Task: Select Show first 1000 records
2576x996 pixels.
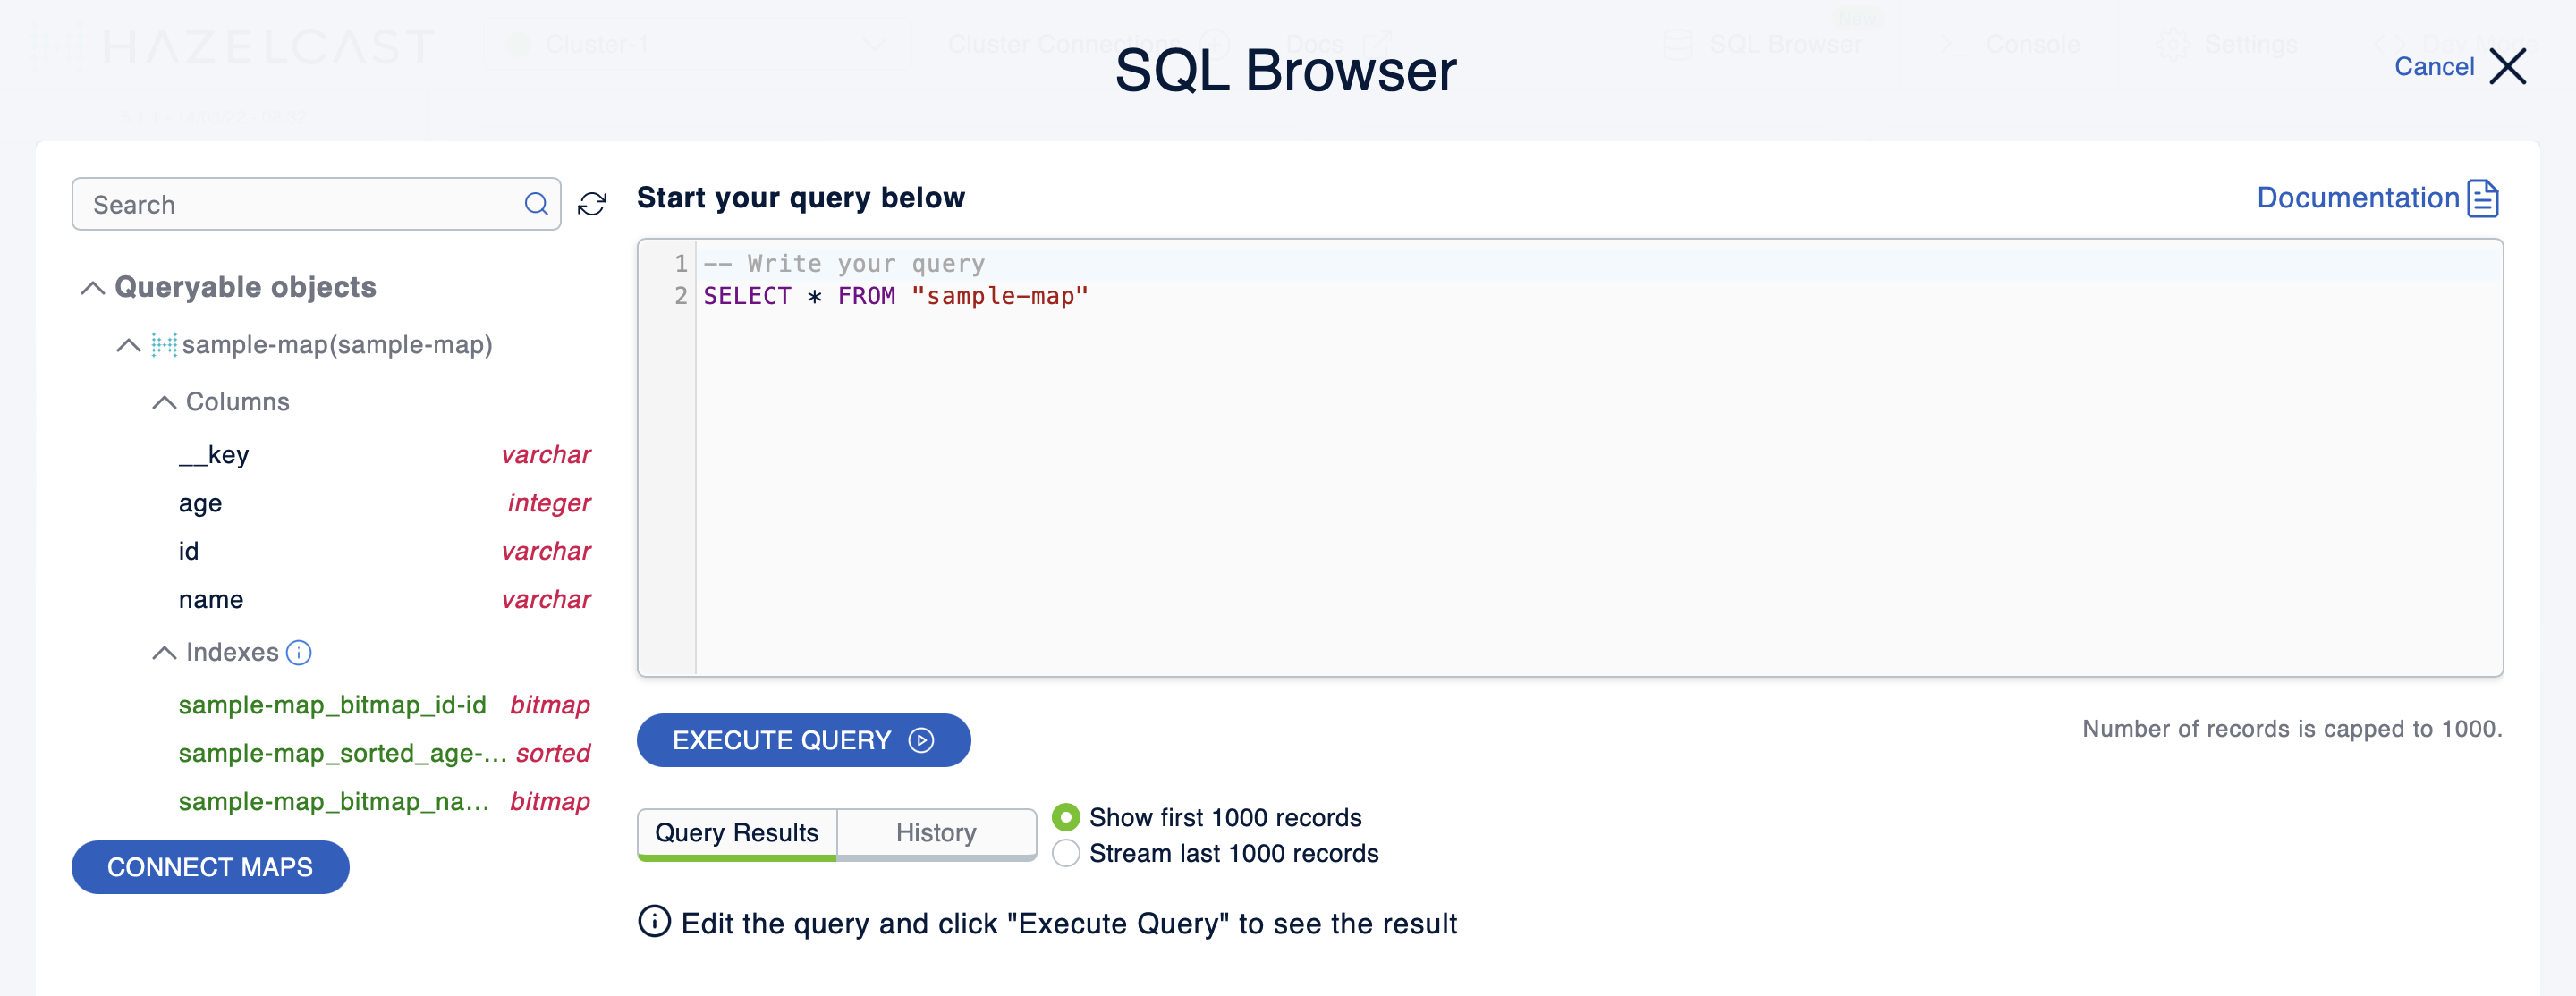Action: point(1066,817)
